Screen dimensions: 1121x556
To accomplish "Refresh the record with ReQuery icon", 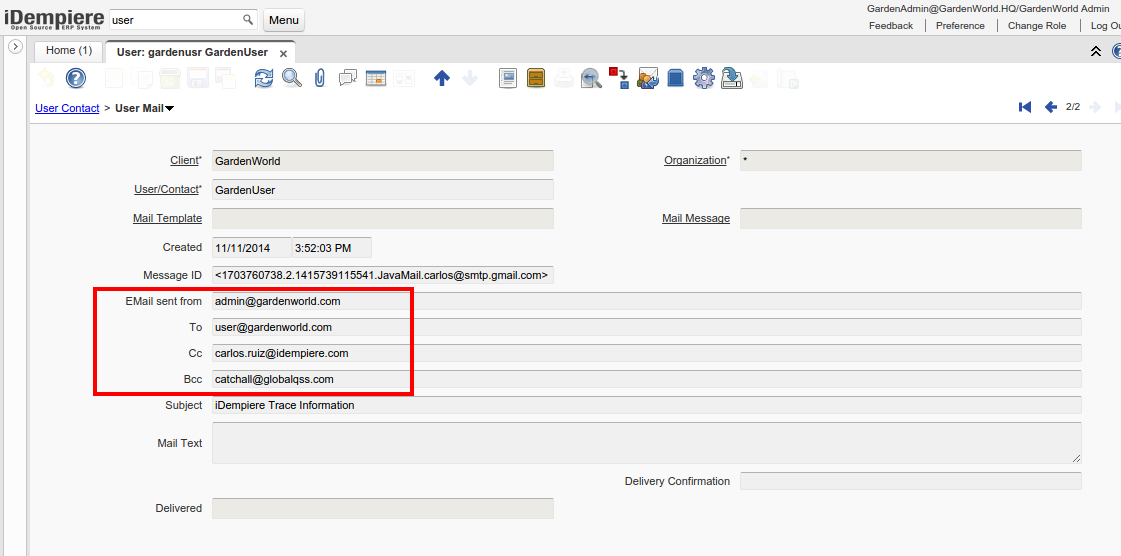I will [264, 78].
